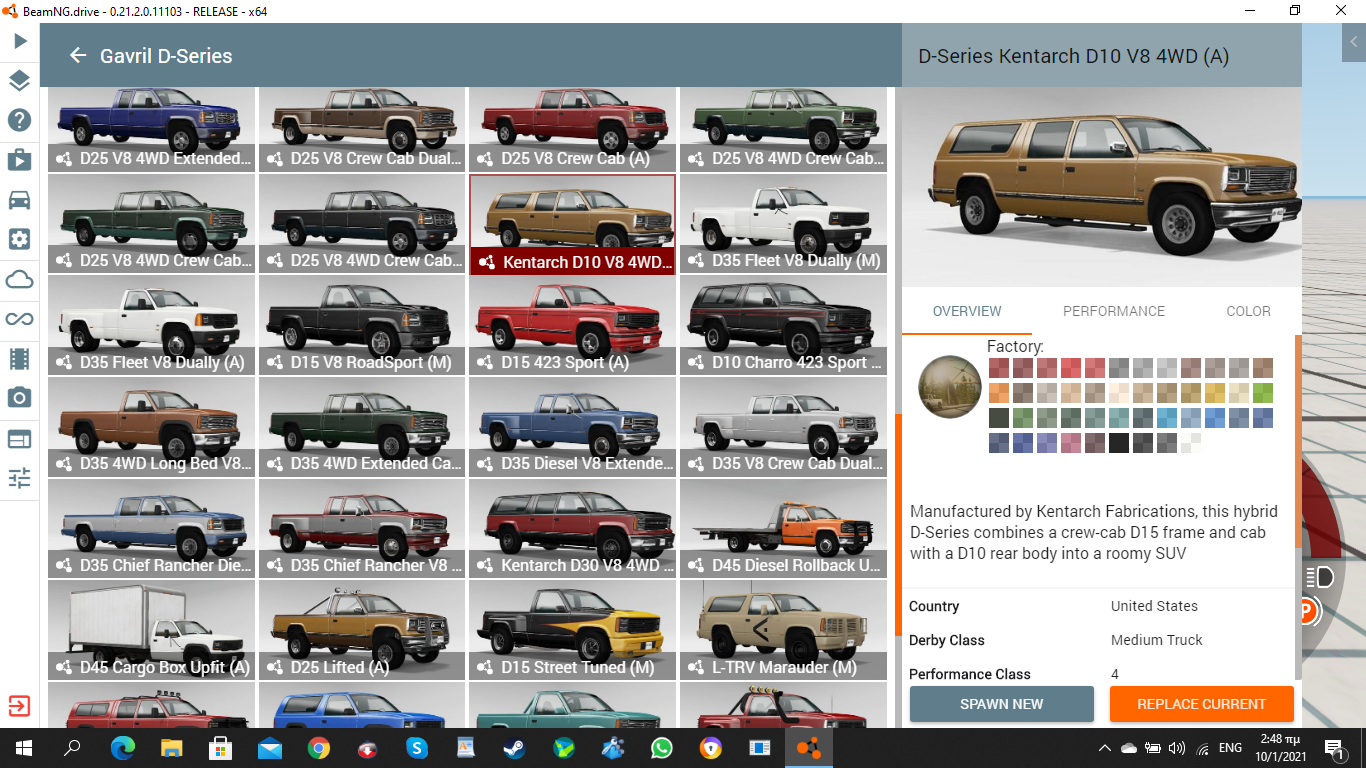Pick the golden yellow factory color swatch

tap(1215, 393)
